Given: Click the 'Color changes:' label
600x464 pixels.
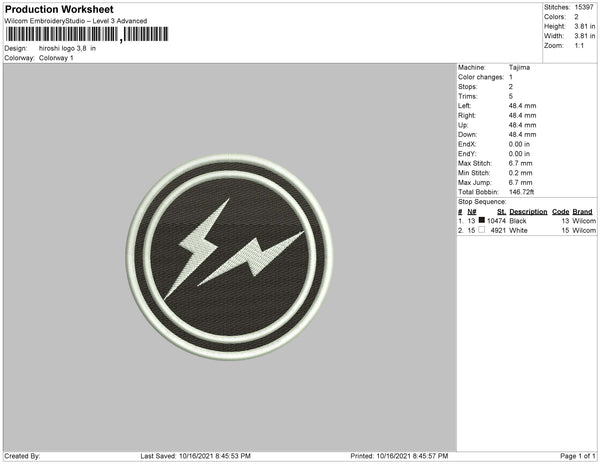Looking at the screenshot, I should pos(481,77).
